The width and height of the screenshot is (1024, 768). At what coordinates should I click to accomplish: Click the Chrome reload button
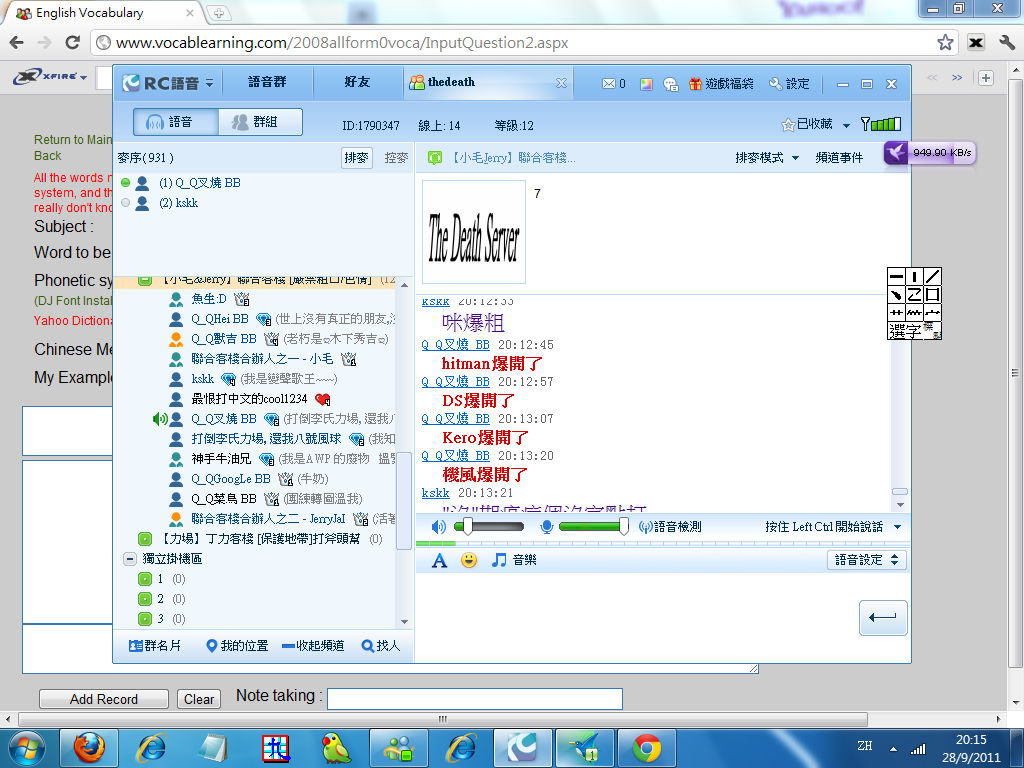coord(72,42)
